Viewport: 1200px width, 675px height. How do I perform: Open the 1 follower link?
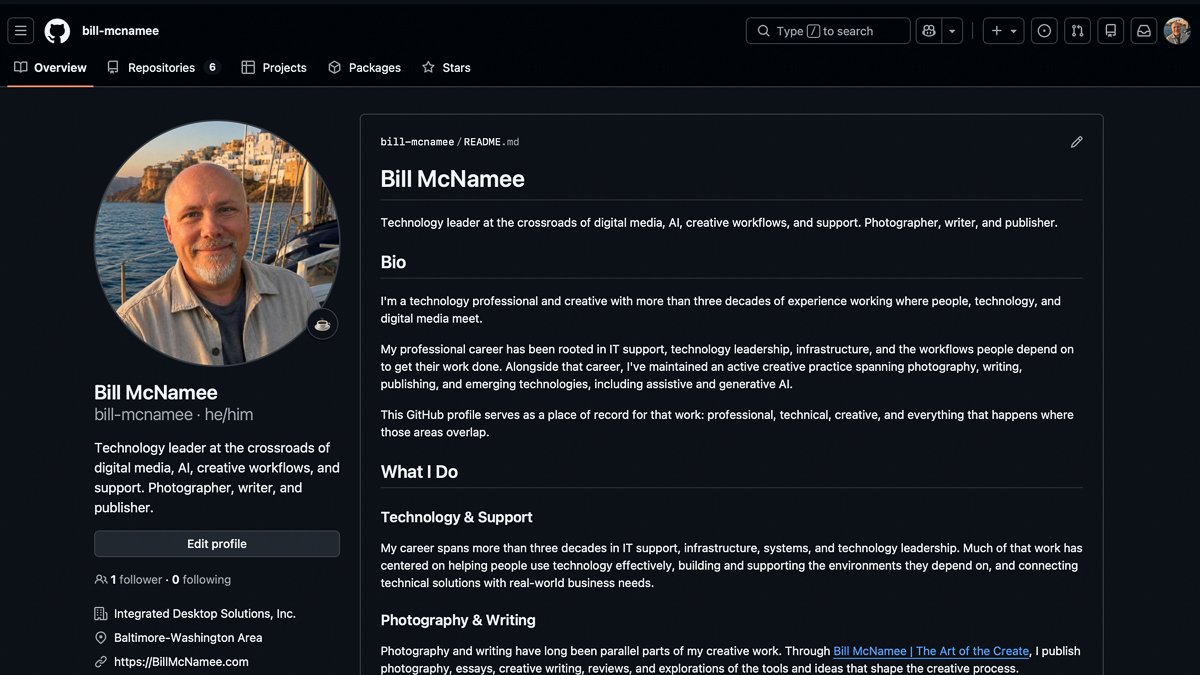136,580
